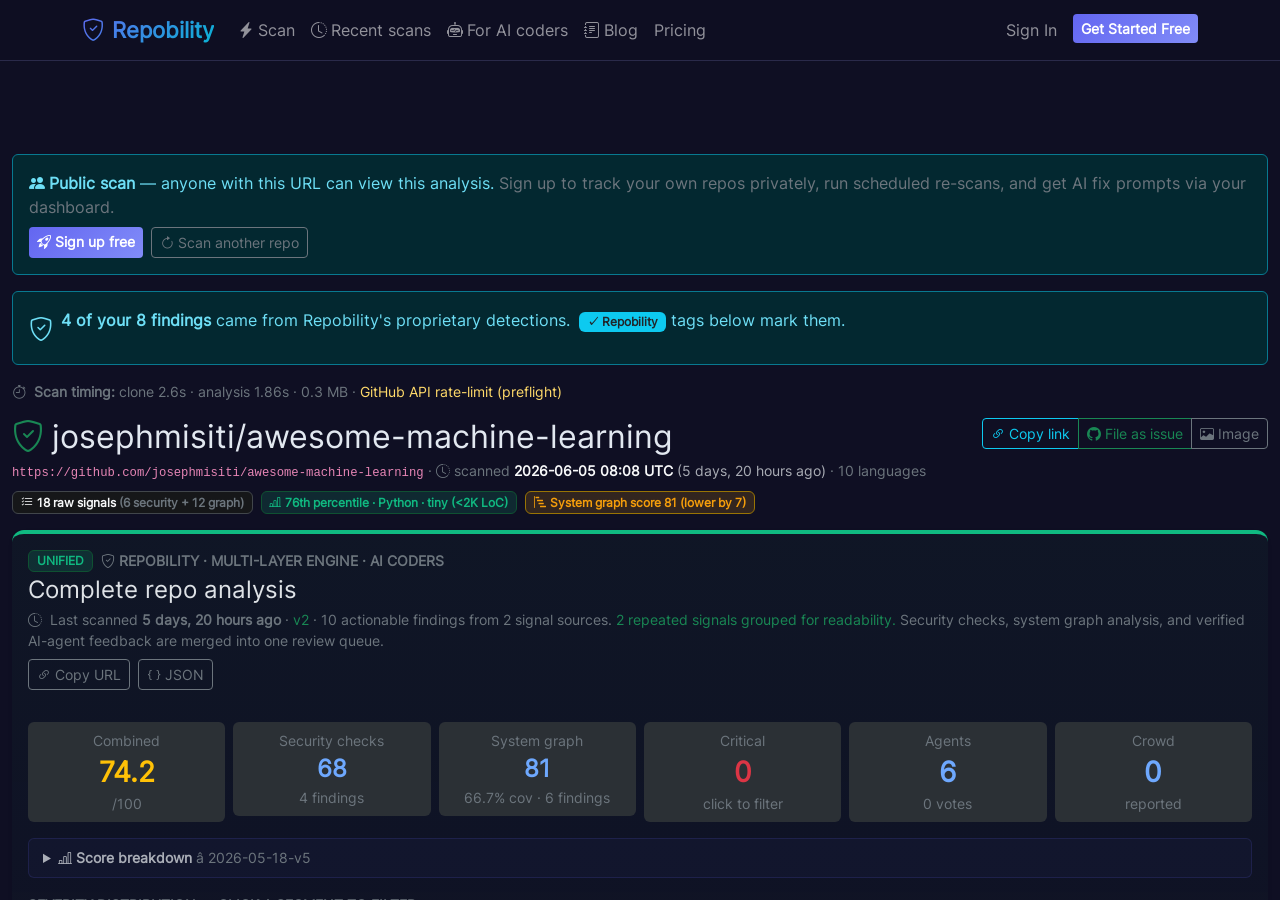Filter by the Critical score card
The width and height of the screenshot is (1280, 900).
742,772
